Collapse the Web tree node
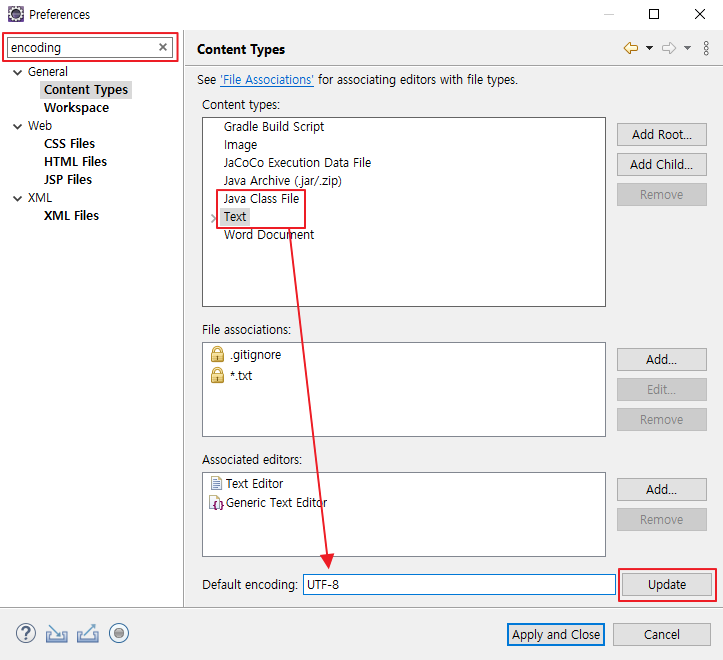 18,126
